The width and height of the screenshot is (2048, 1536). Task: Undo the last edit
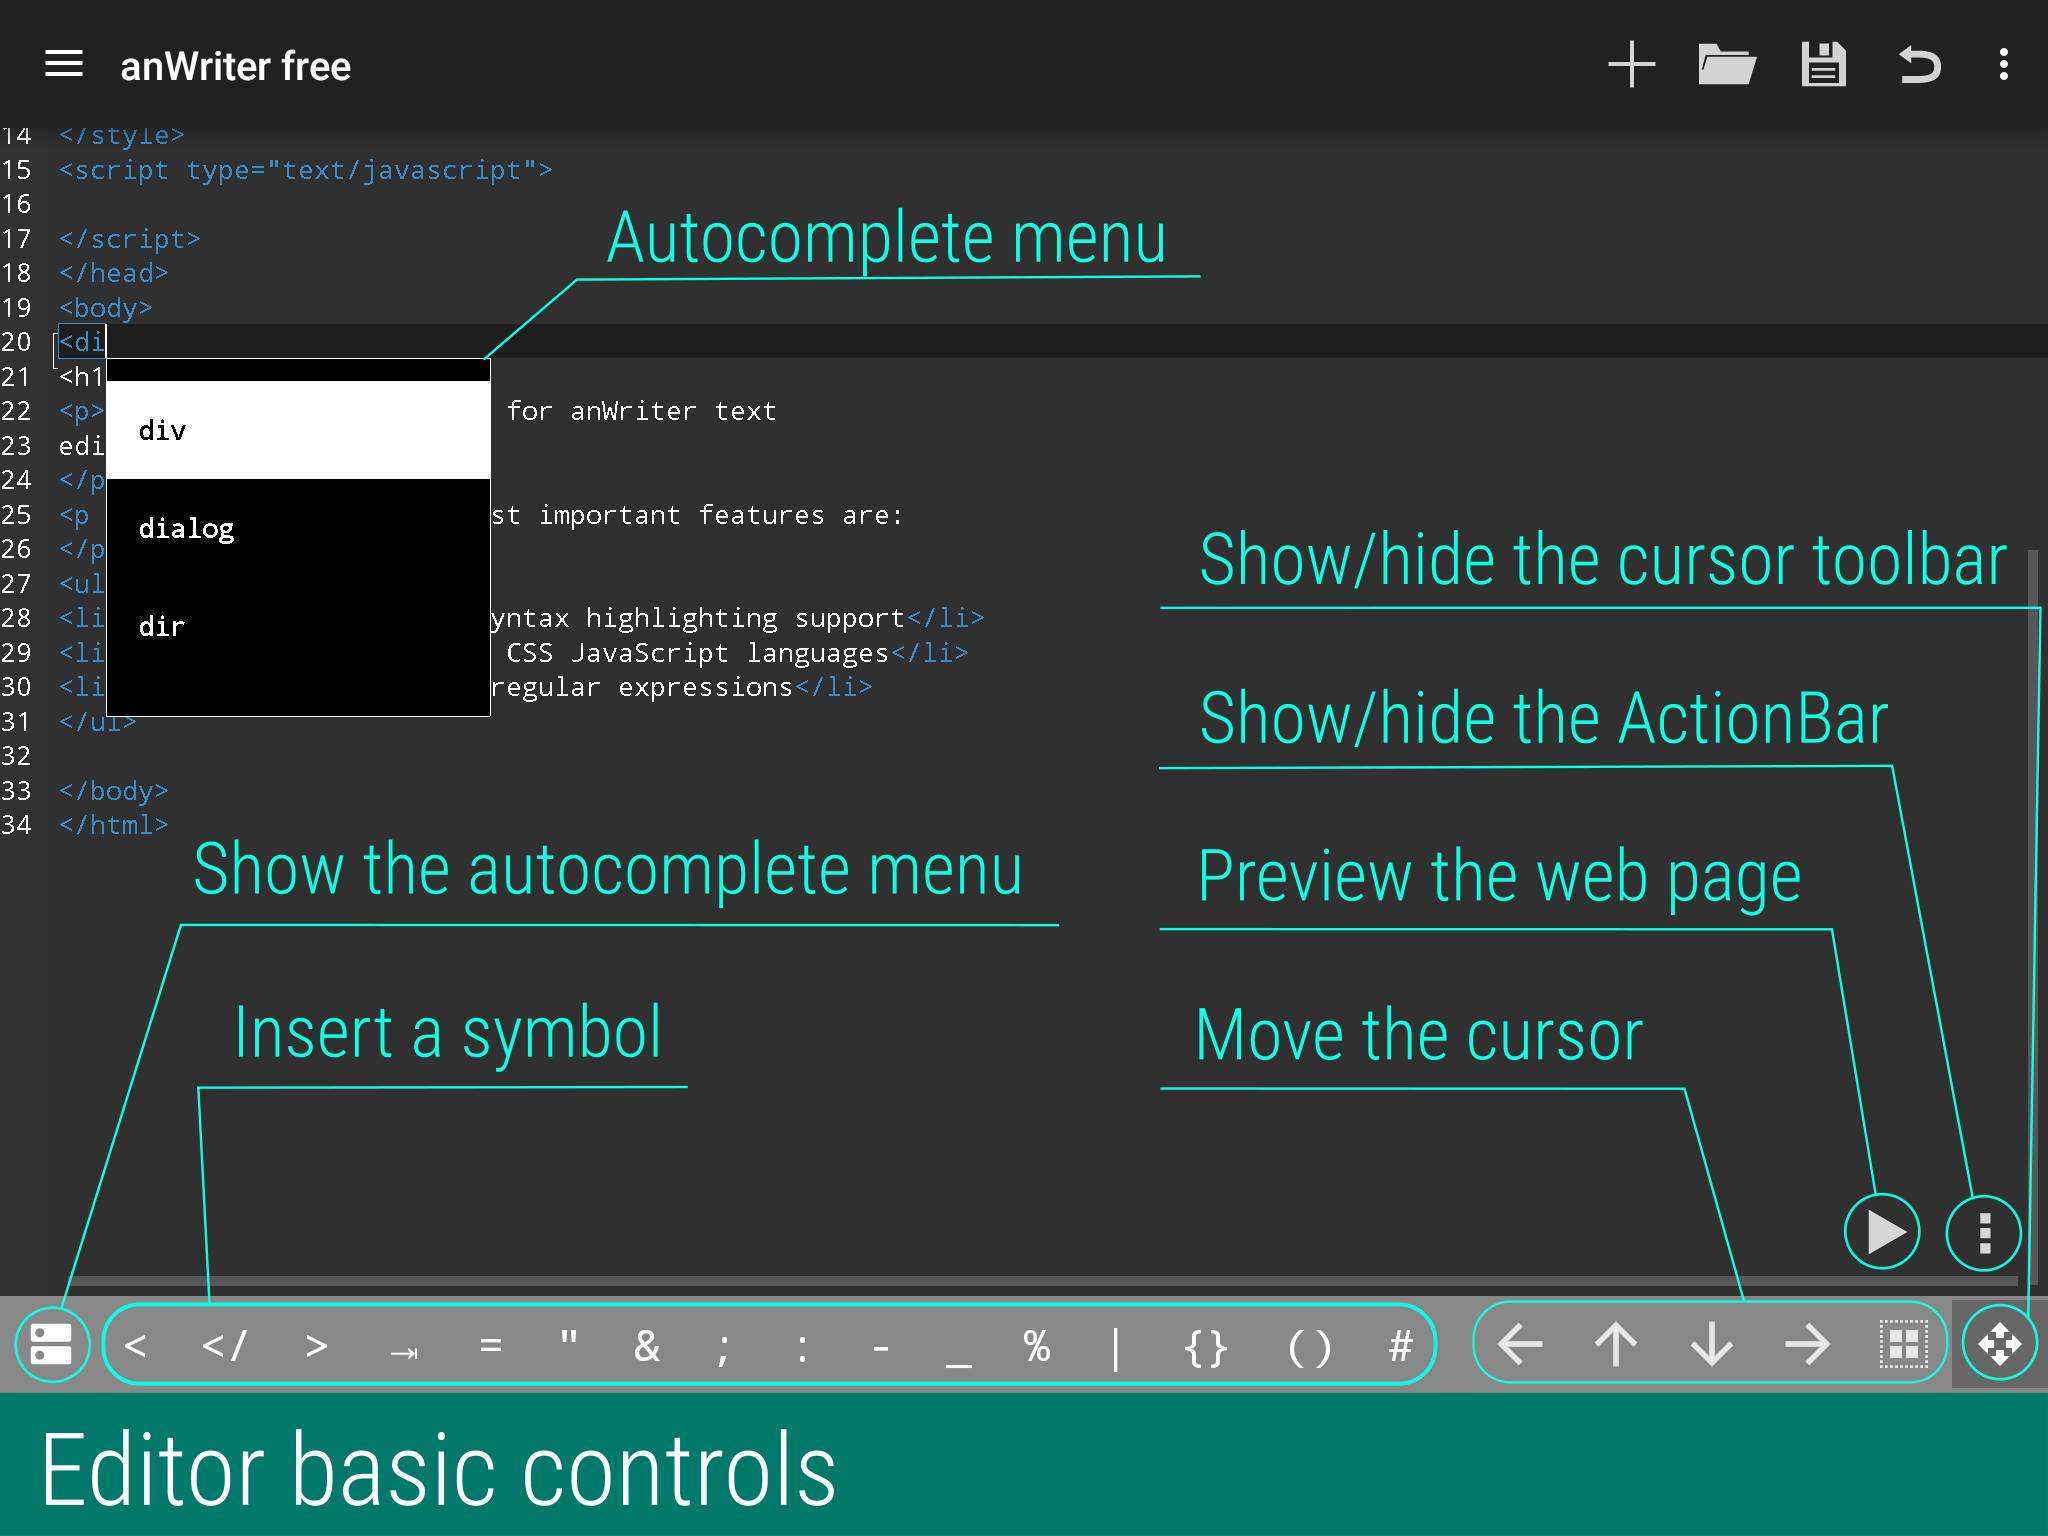point(1919,65)
